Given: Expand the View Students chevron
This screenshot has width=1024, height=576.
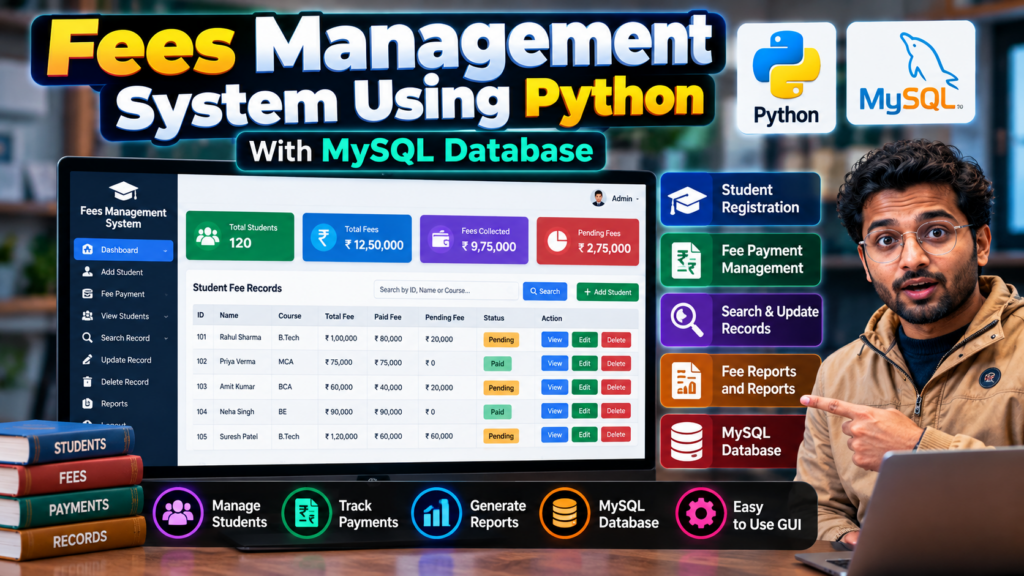Looking at the screenshot, I should coord(166,316).
